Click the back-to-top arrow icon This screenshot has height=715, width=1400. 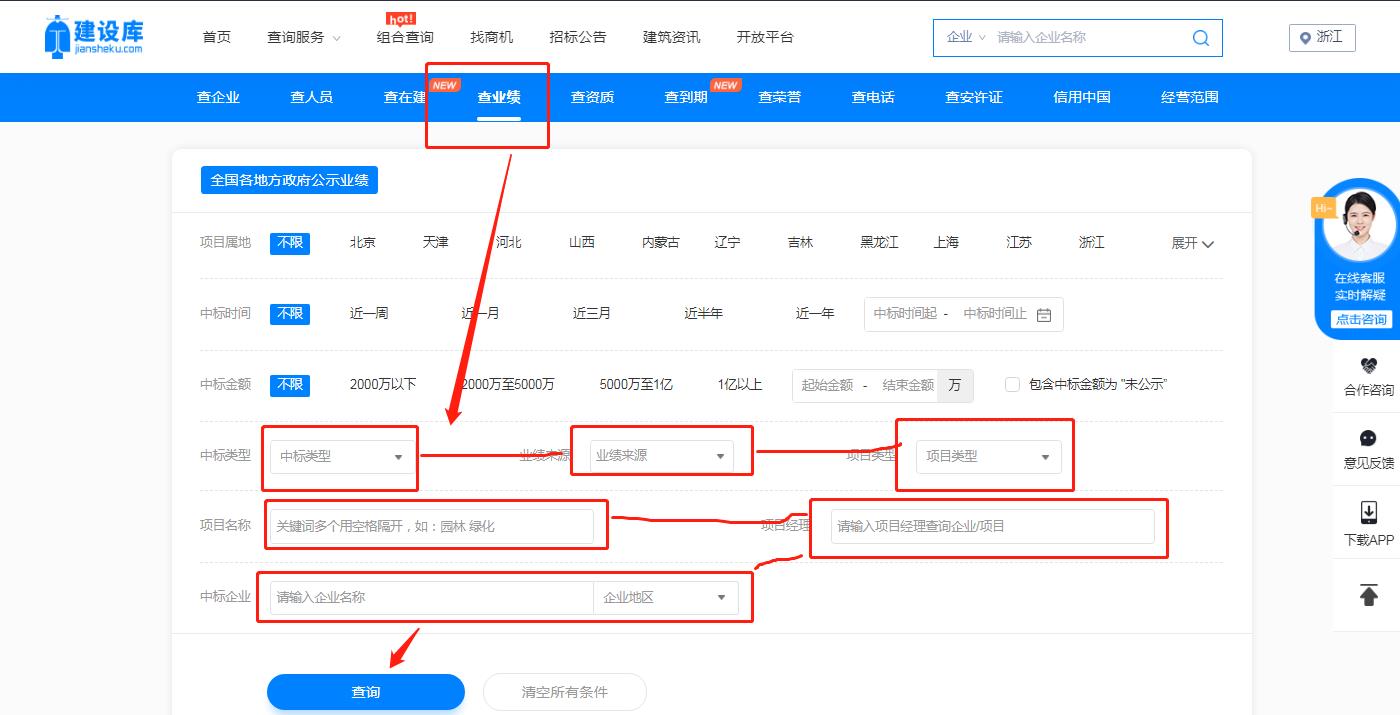(x=1368, y=594)
